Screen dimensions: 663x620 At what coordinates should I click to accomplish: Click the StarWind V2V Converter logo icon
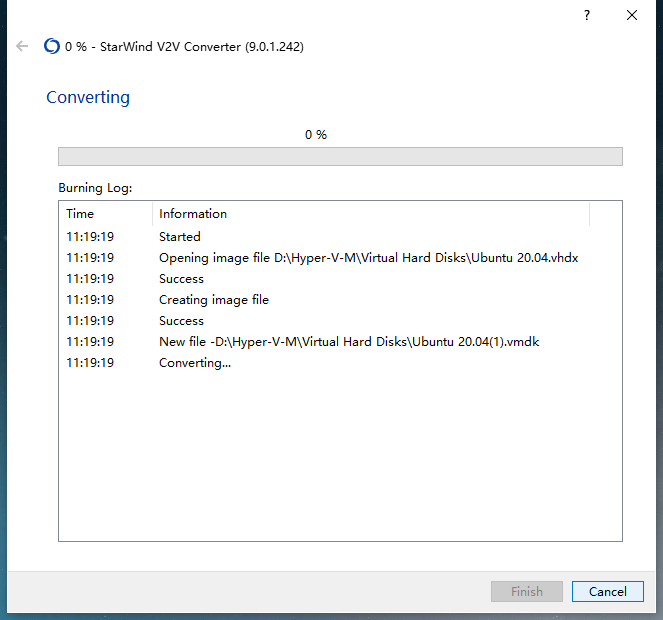click(52, 46)
